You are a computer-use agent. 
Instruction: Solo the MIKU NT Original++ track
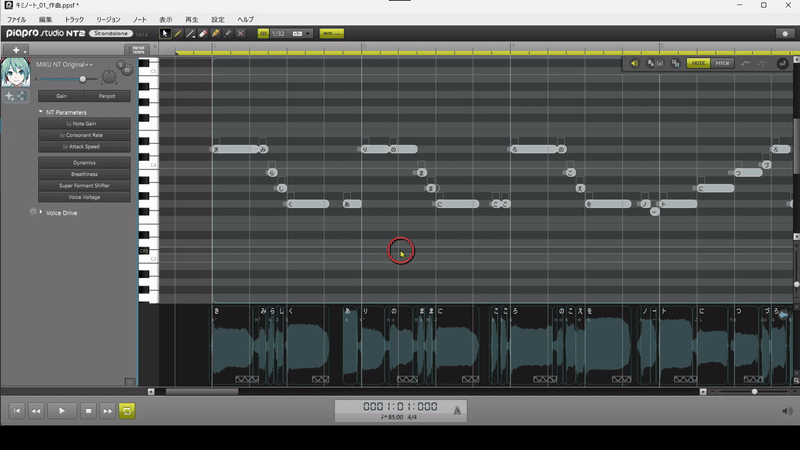(120, 65)
